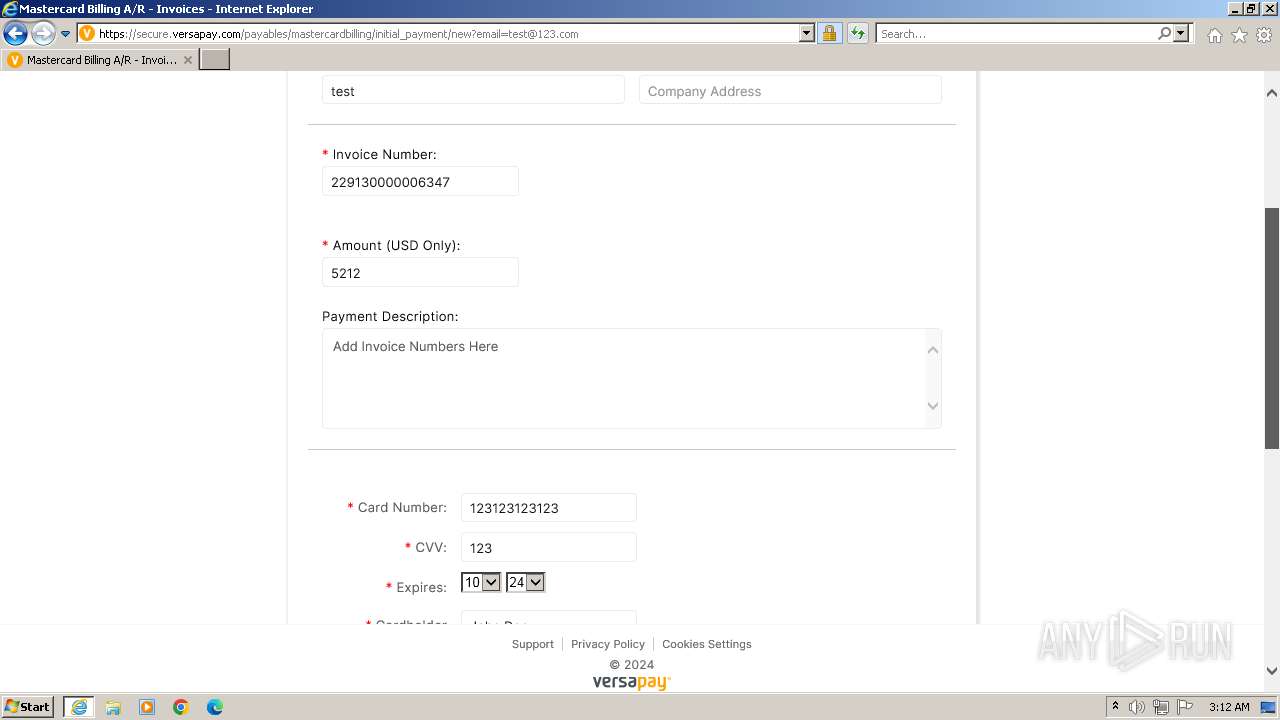The height and width of the screenshot is (720, 1280).
Task: Click the network tray icon
Action: (x=1161, y=707)
